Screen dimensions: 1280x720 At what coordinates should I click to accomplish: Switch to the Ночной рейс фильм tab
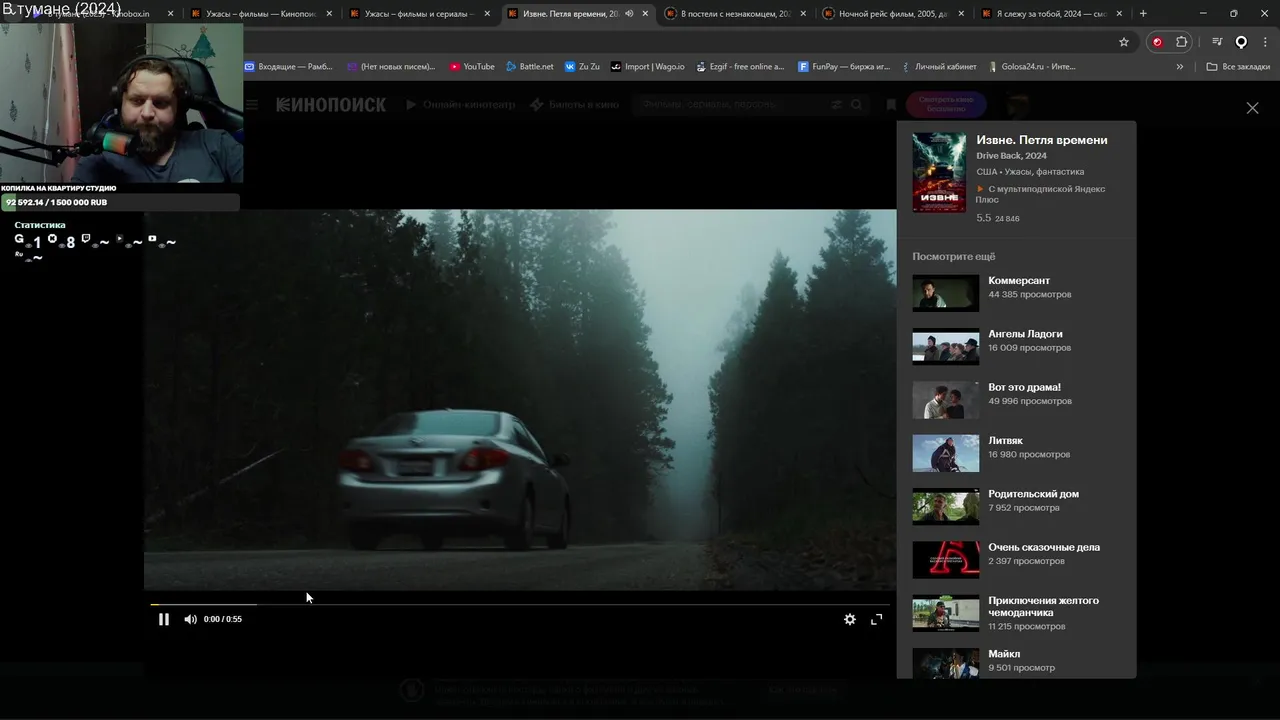click(892, 14)
